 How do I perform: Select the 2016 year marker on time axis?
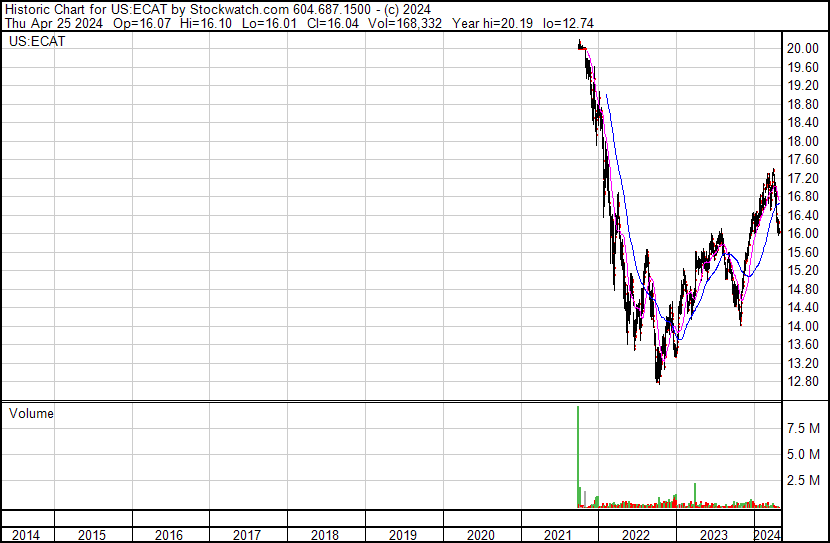(x=169, y=535)
